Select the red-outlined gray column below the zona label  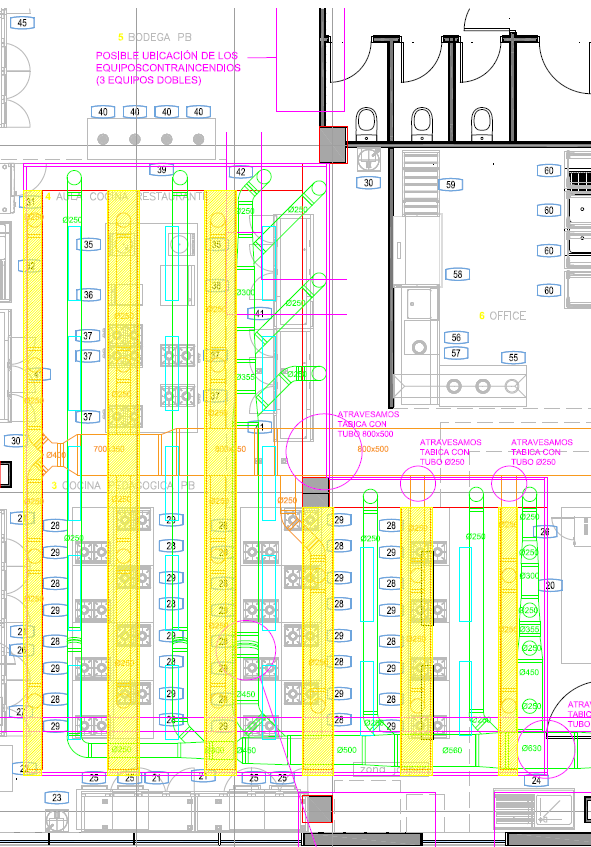click(x=317, y=809)
